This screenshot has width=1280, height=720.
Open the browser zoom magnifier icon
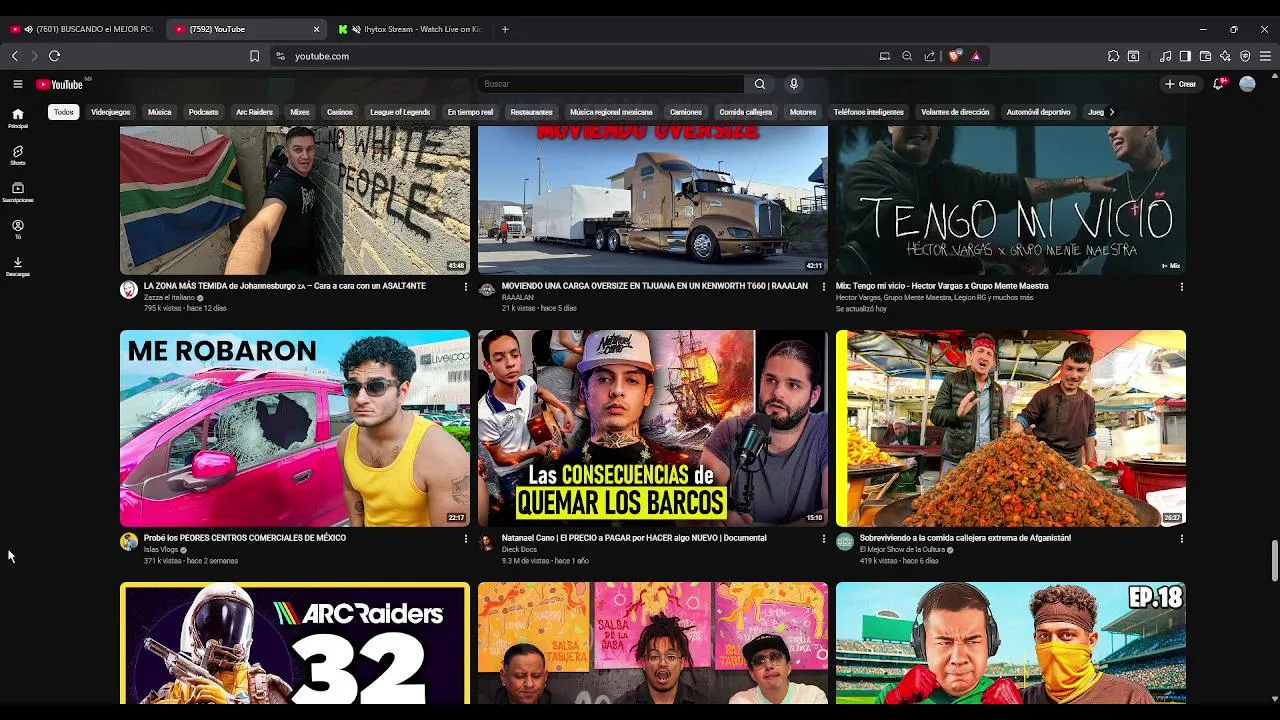pyautogui.click(x=907, y=56)
